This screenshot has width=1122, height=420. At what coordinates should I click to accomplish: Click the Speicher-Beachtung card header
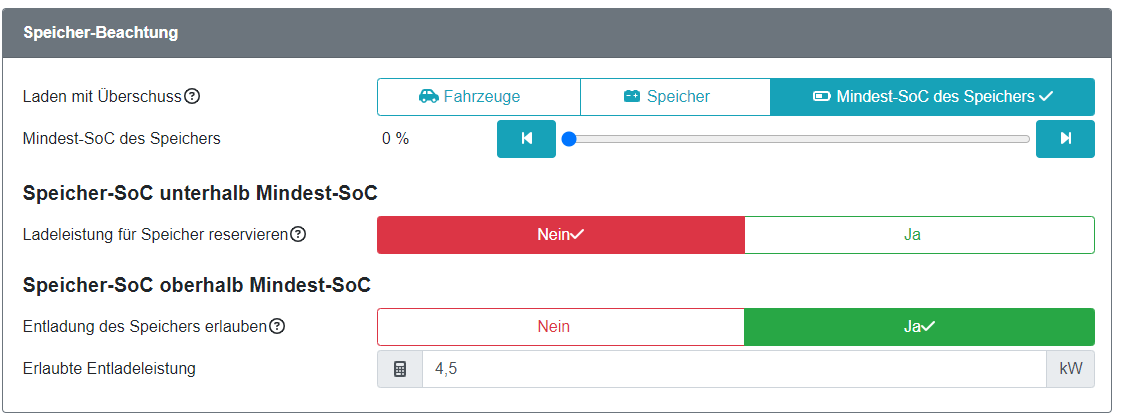(561, 33)
